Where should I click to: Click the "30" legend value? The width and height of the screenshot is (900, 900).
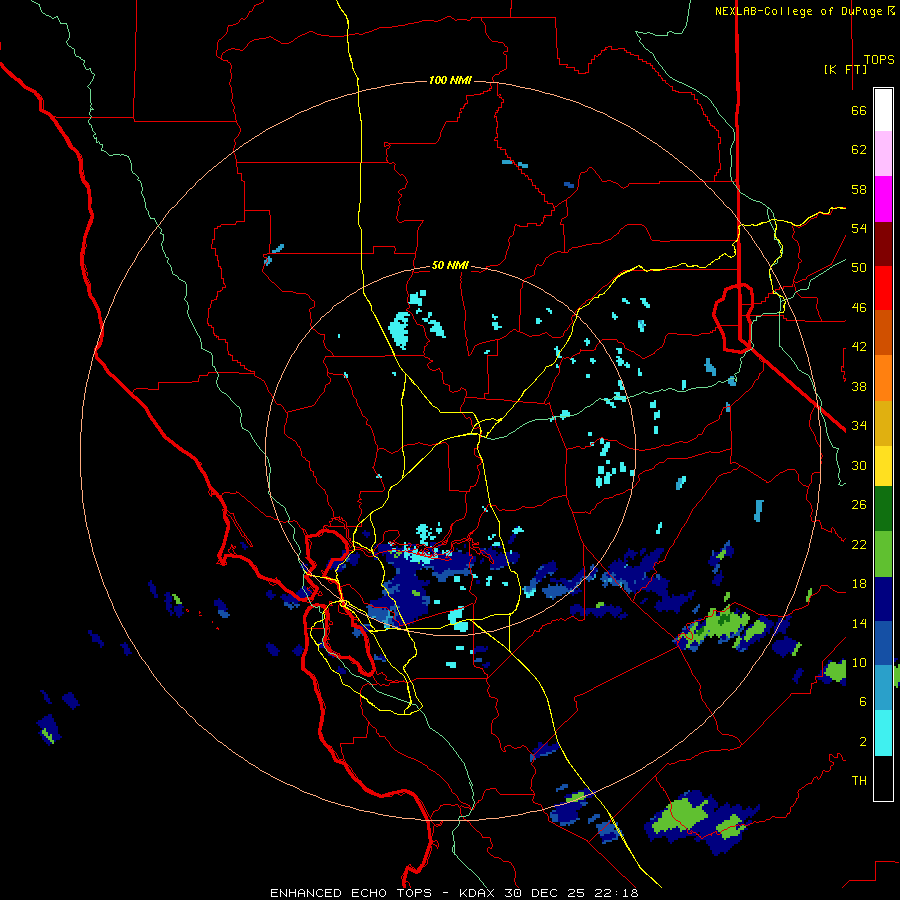click(859, 465)
